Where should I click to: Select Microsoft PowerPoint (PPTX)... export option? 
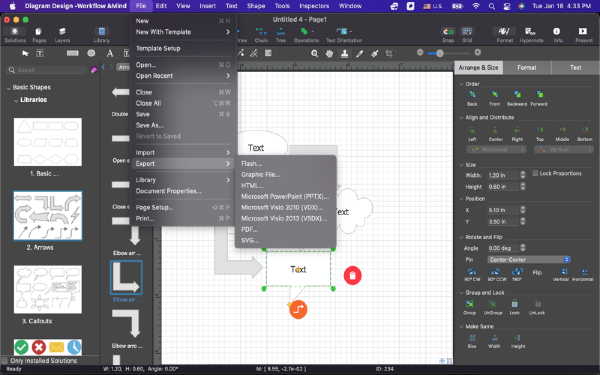click(285, 197)
